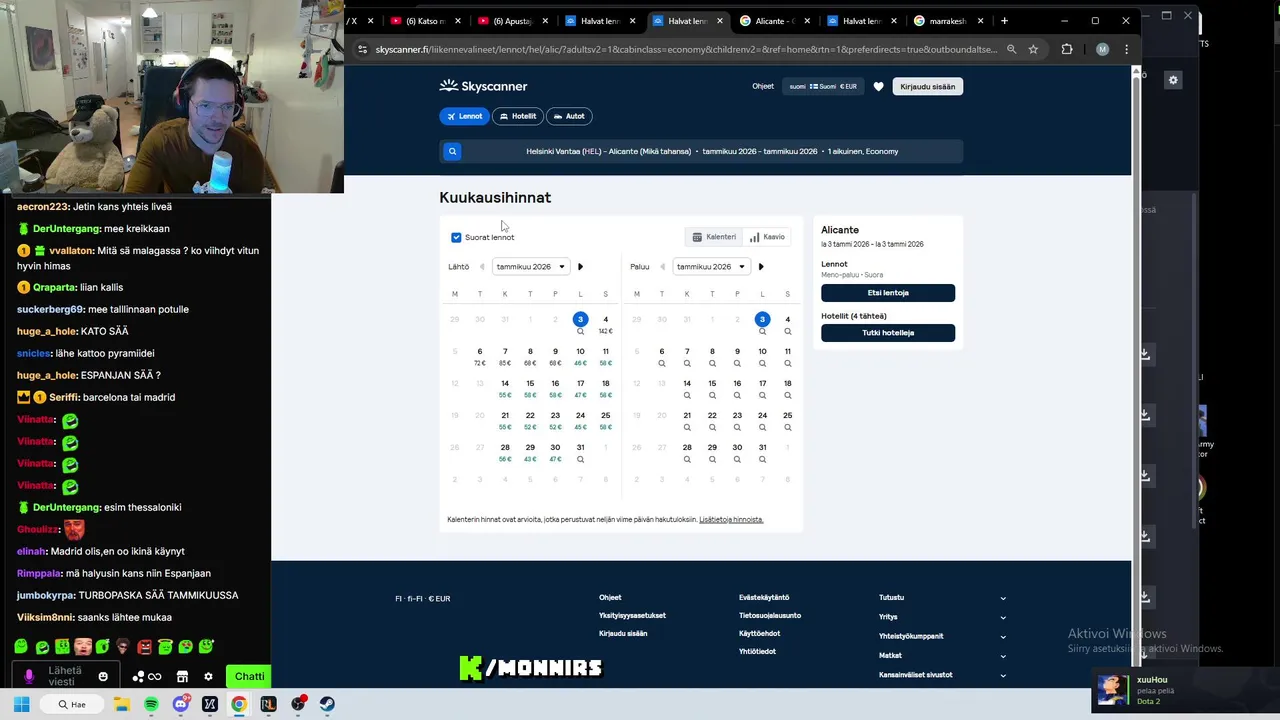Select Autot tab
The width and height of the screenshot is (1280, 720).
coord(569,116)
